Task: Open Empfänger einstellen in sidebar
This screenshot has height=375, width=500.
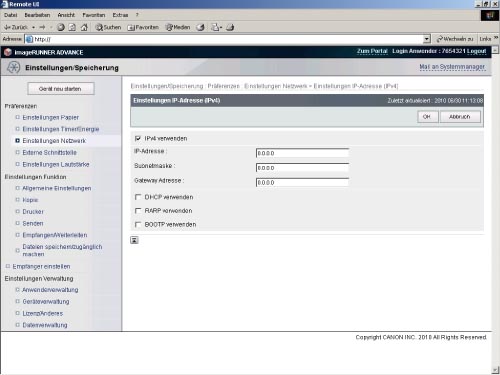Action: pyautogui.click(x=41, y=266)
